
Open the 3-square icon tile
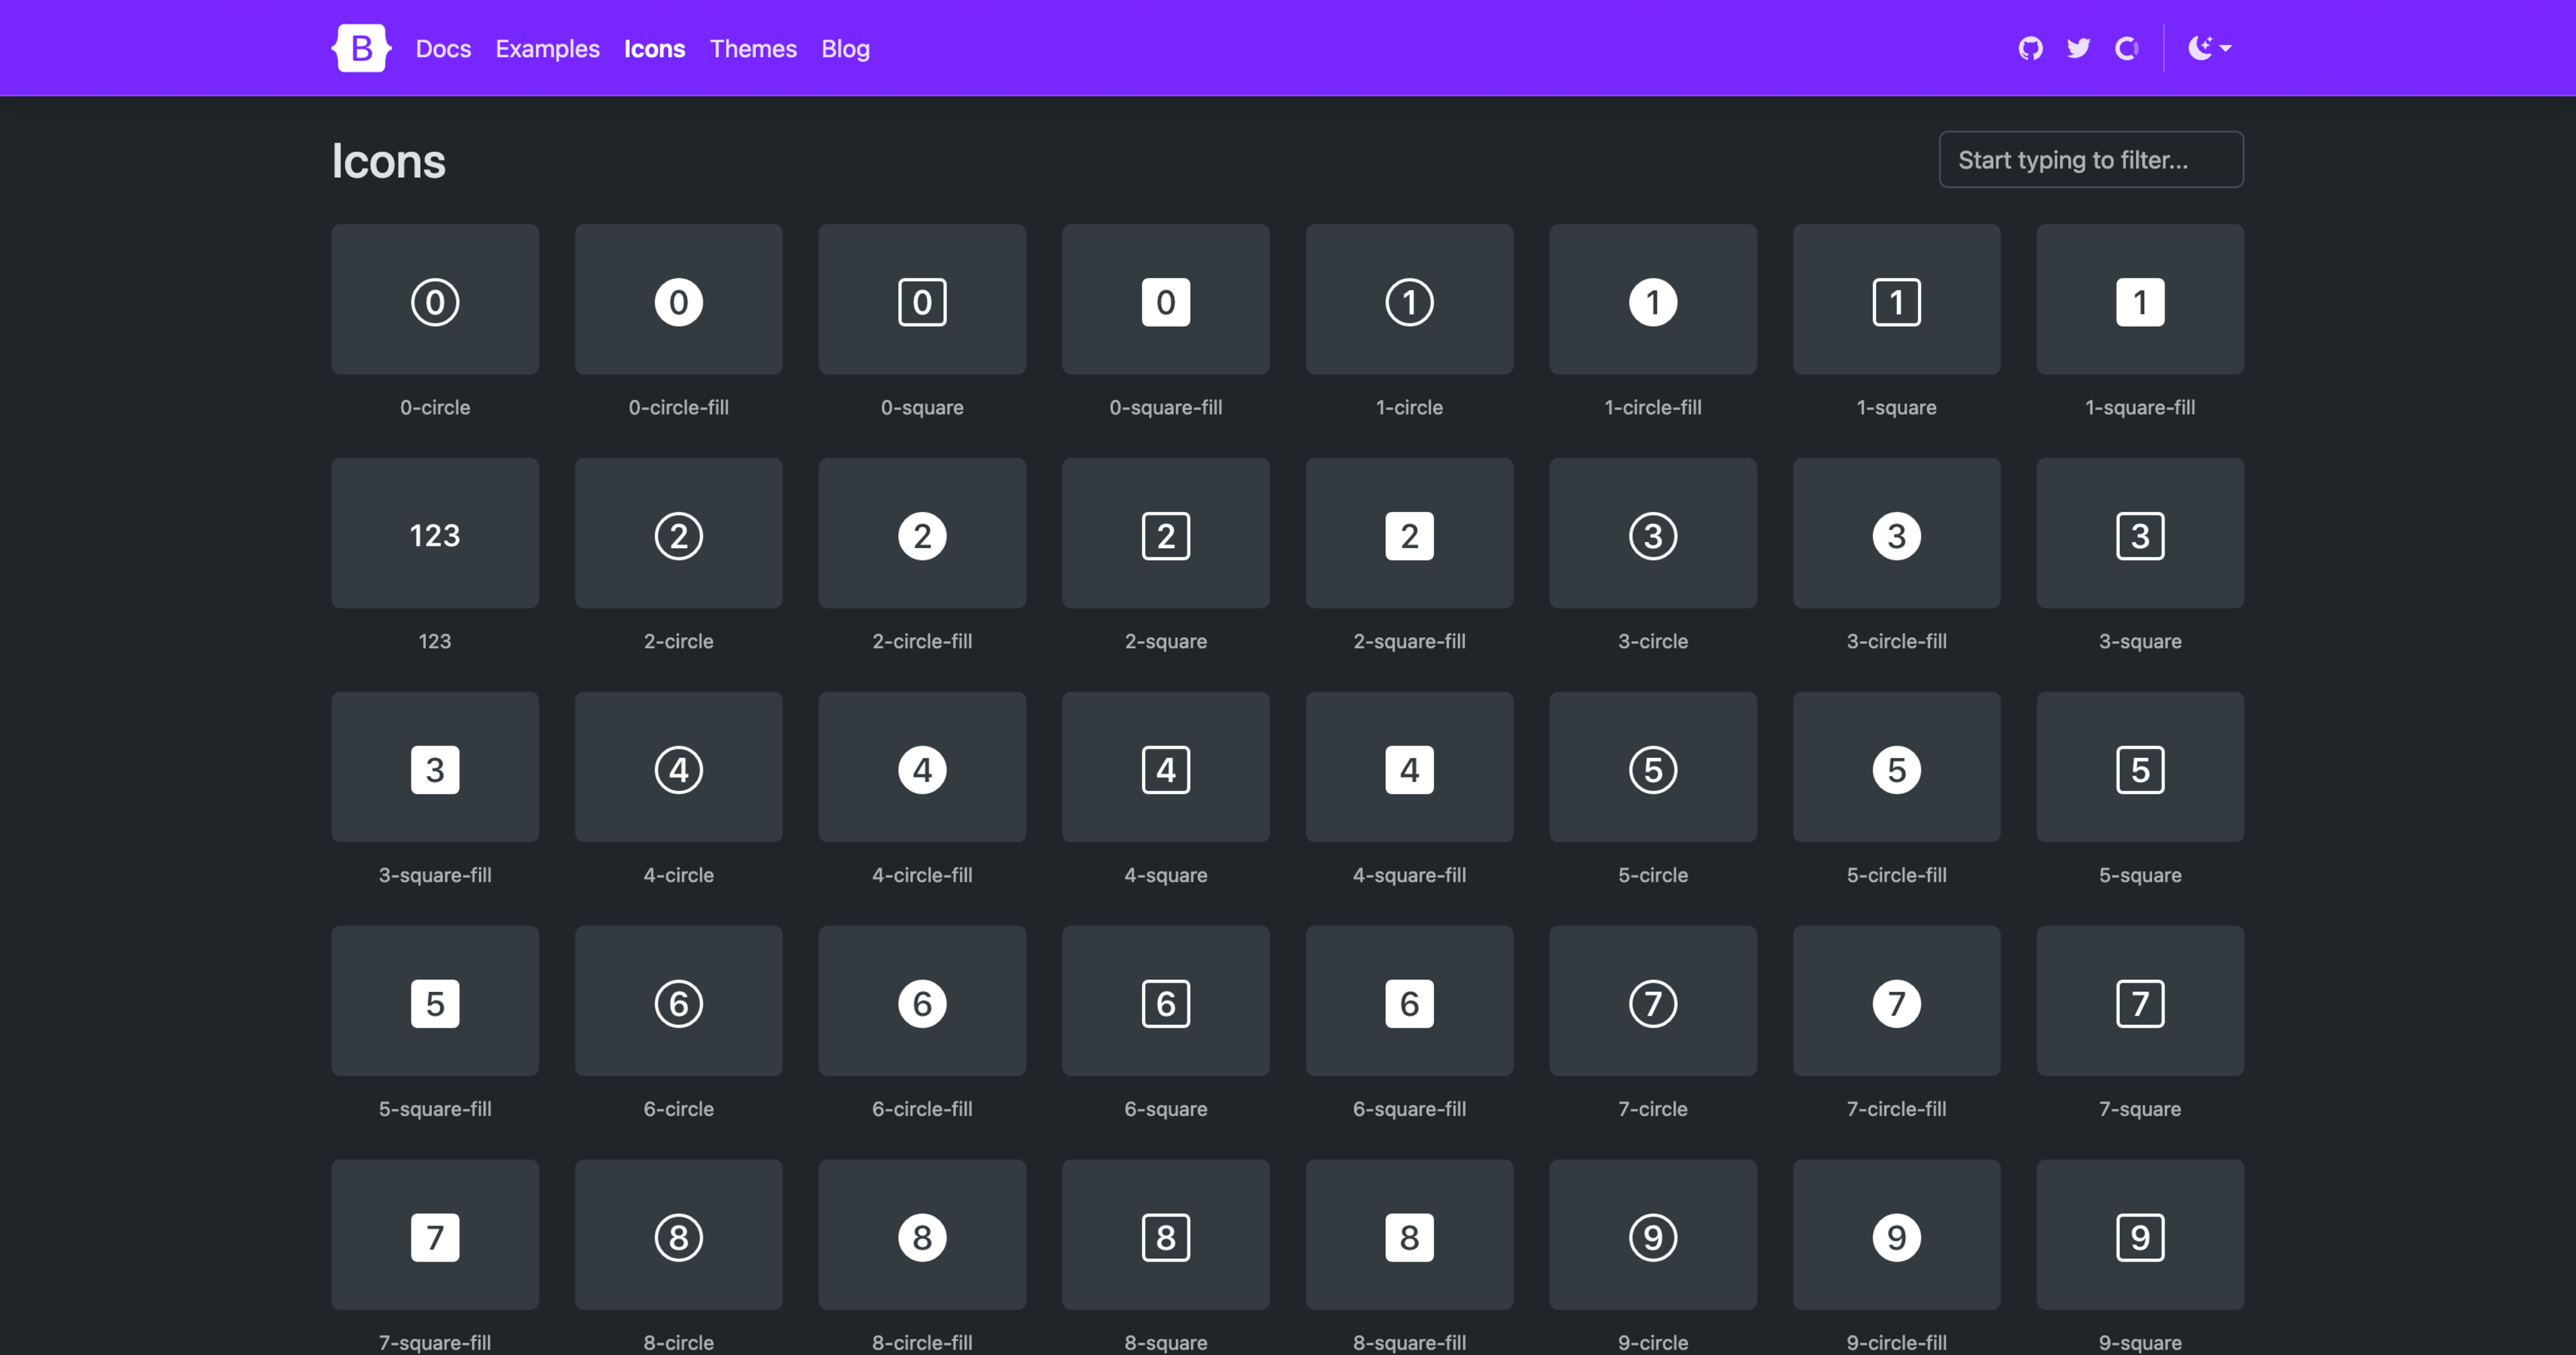click(2140, 534)
